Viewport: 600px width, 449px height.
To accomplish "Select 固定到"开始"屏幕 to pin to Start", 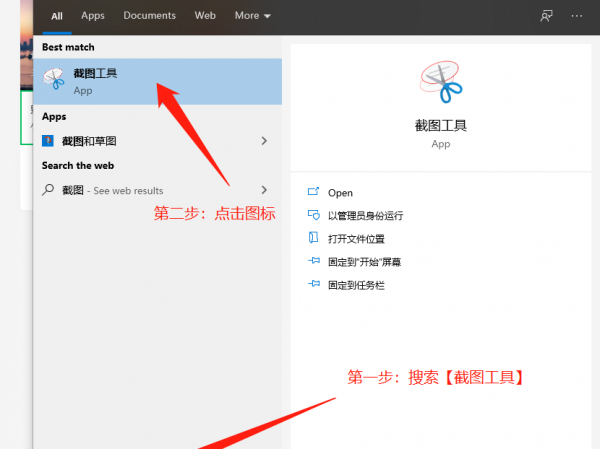I will pyautogui.click(x=364, y=262).
